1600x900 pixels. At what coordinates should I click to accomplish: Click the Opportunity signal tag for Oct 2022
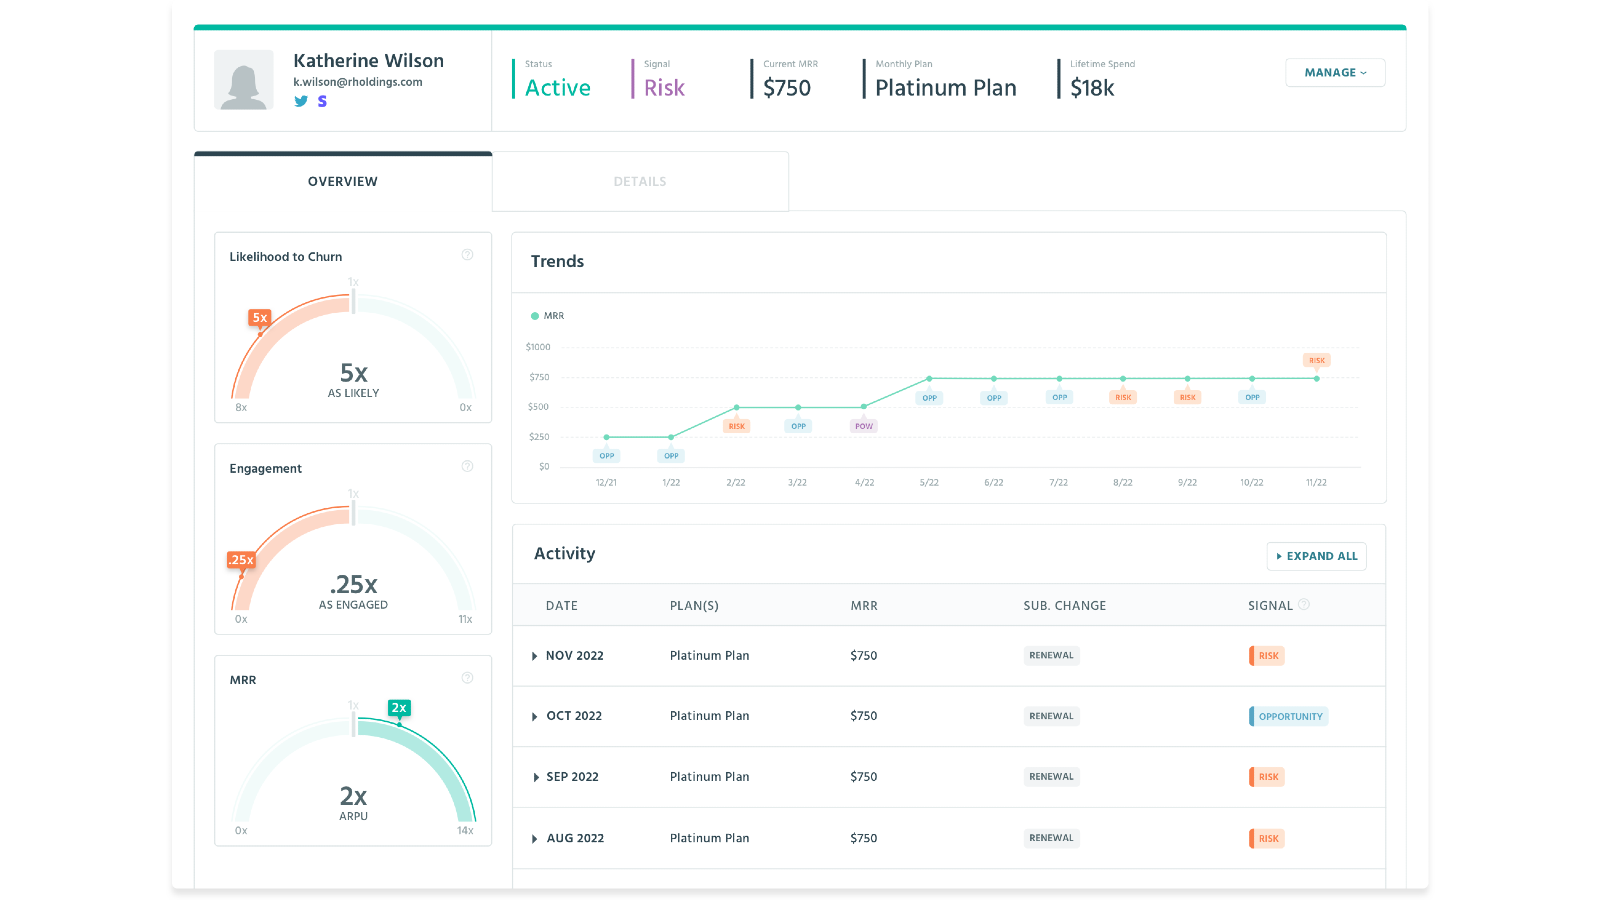click(x=1290, y=717)
